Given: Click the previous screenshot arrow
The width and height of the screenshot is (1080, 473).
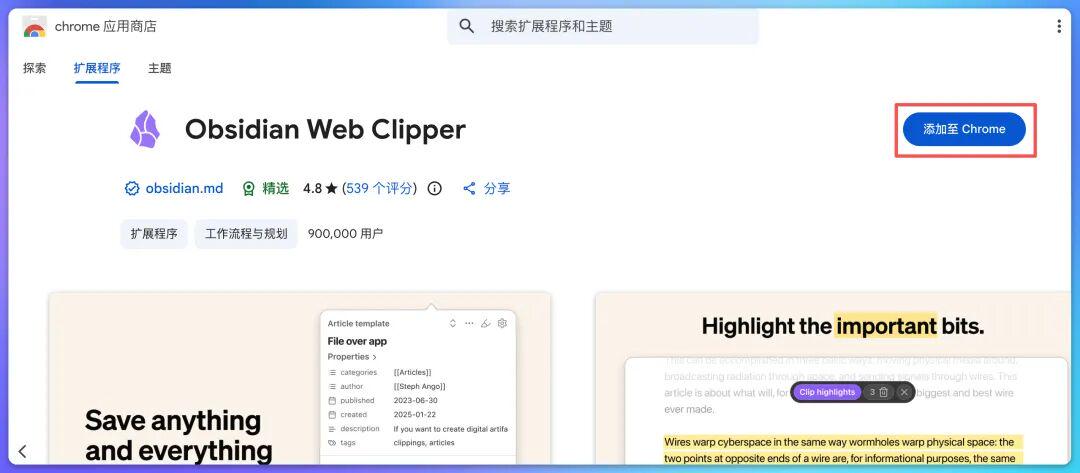Looking at the screenshot, I should [22, 452].
